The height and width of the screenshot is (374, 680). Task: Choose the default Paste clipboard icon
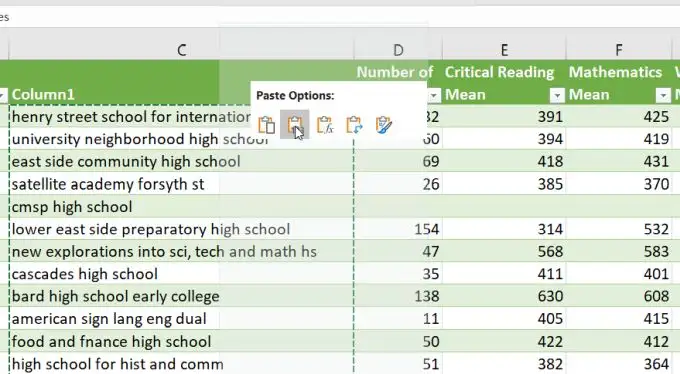(266, 125)
